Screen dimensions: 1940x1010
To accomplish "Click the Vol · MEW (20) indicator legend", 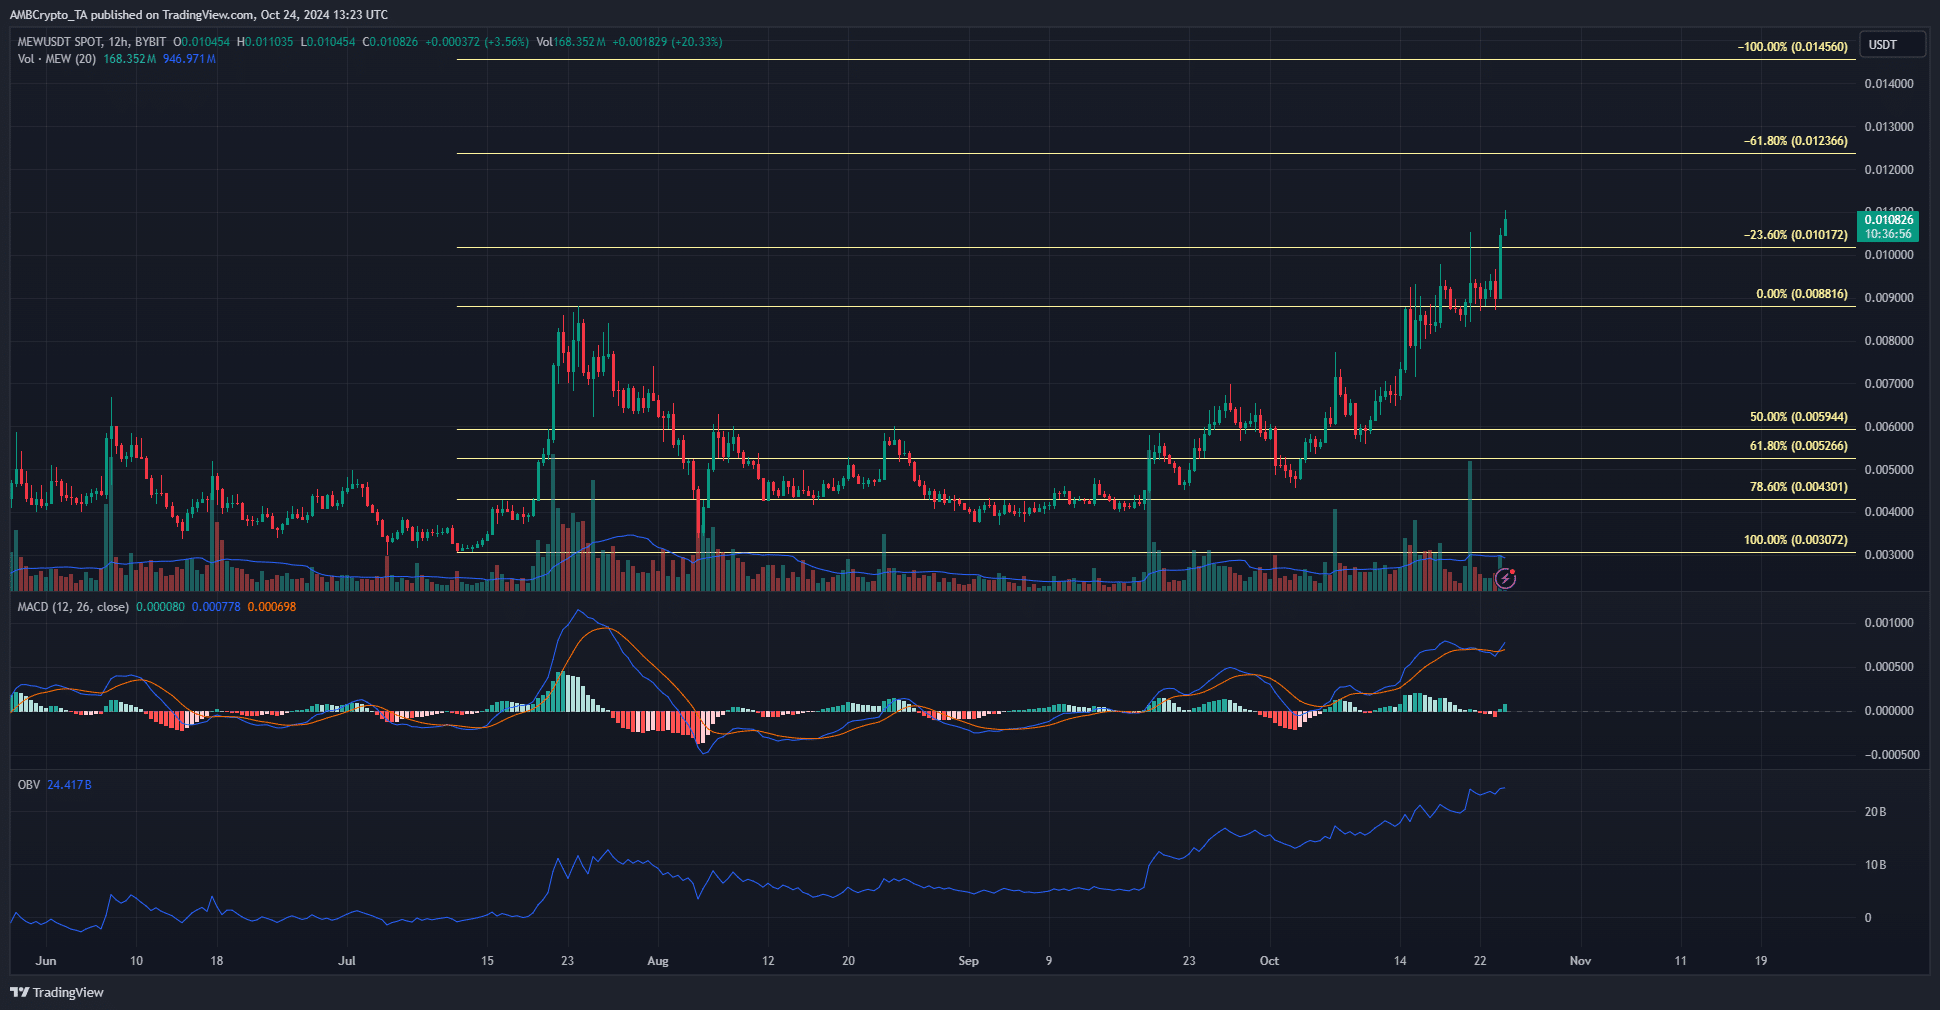I will [57, 59].
